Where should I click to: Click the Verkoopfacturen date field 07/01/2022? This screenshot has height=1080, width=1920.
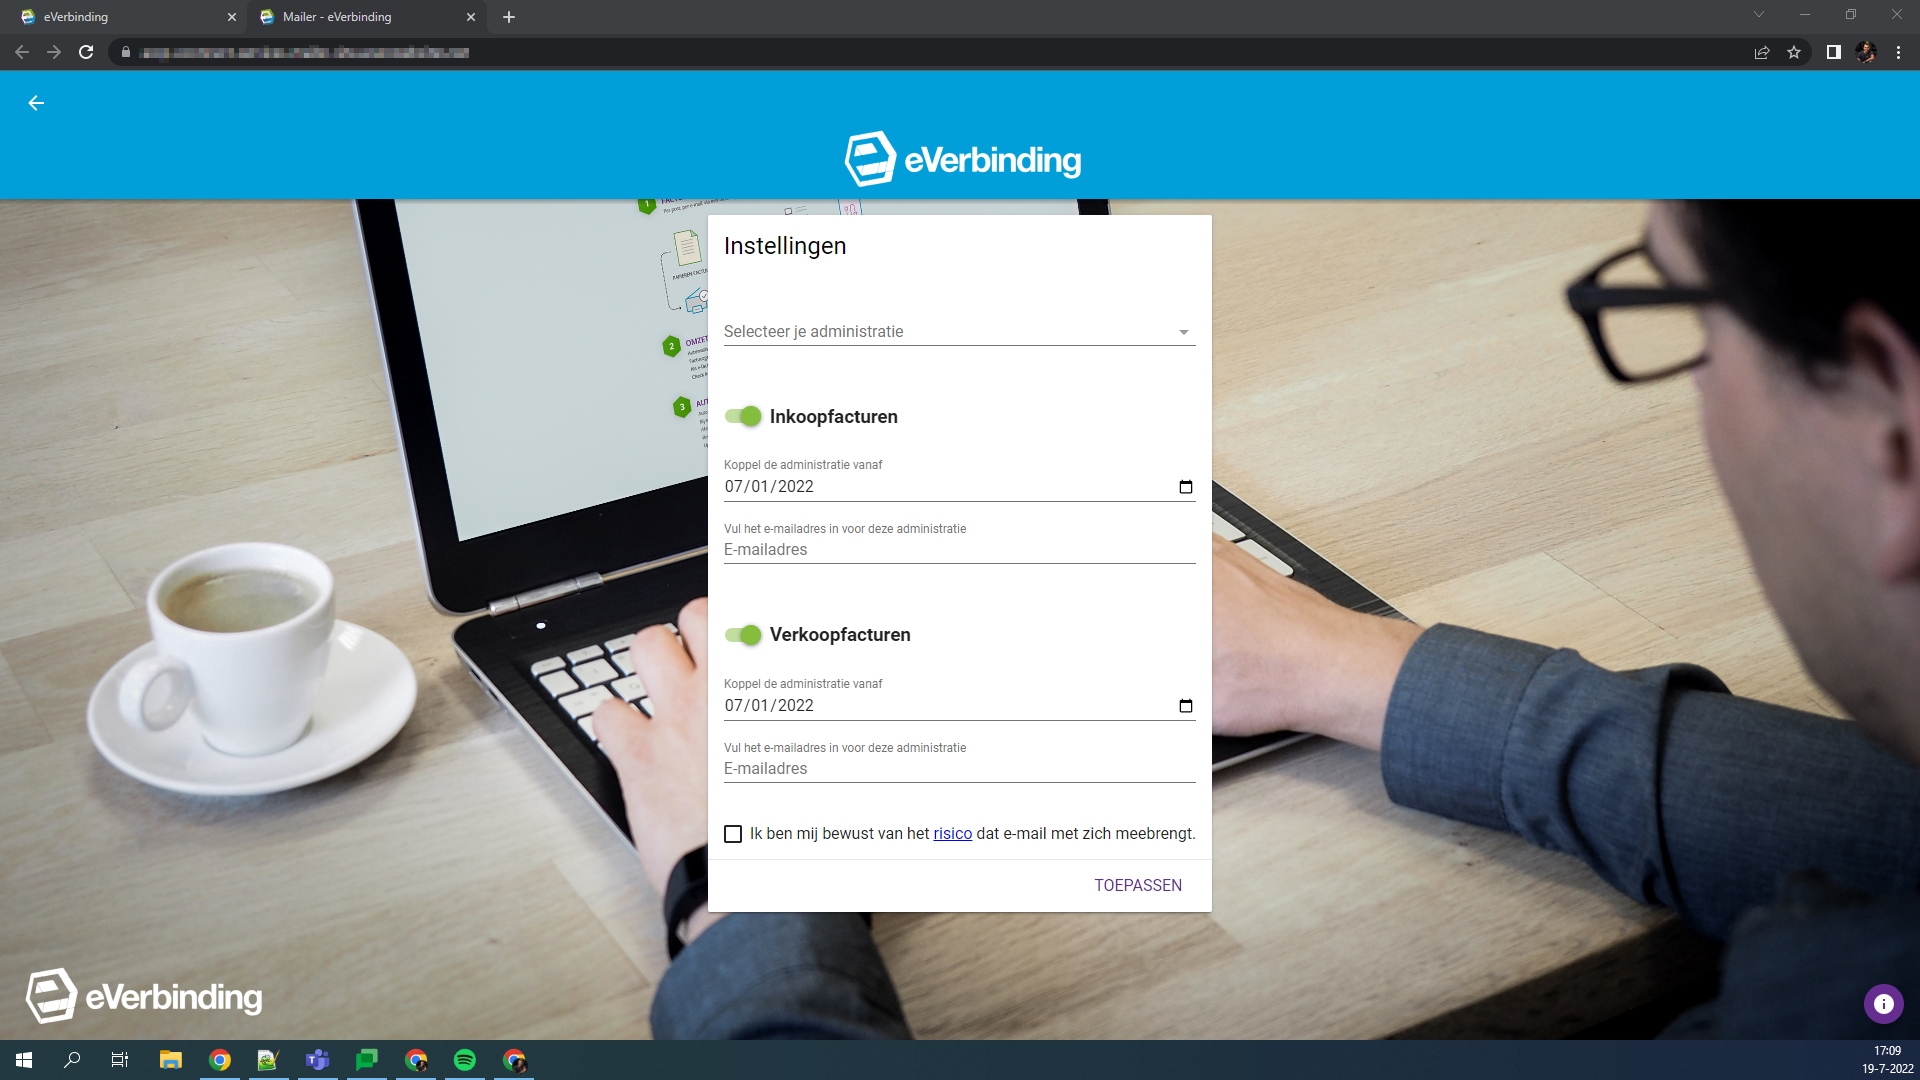959,706
